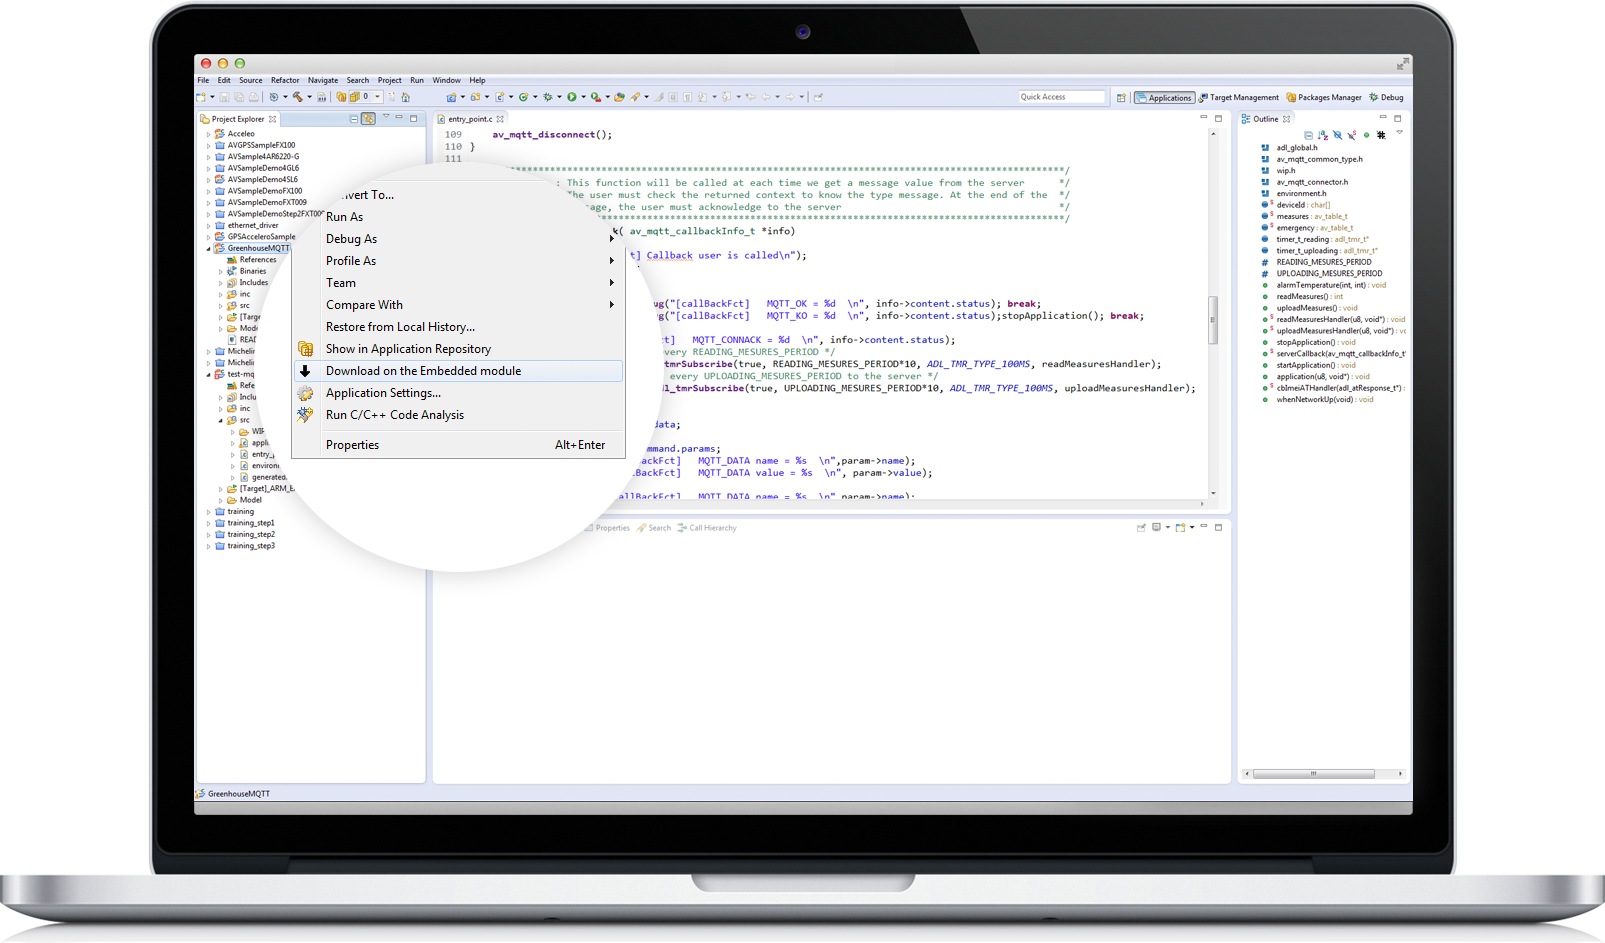Screen dimensions: 1605x943
Task: Click the Build hammer toolbar icon
Action: (x=297, y=97)
